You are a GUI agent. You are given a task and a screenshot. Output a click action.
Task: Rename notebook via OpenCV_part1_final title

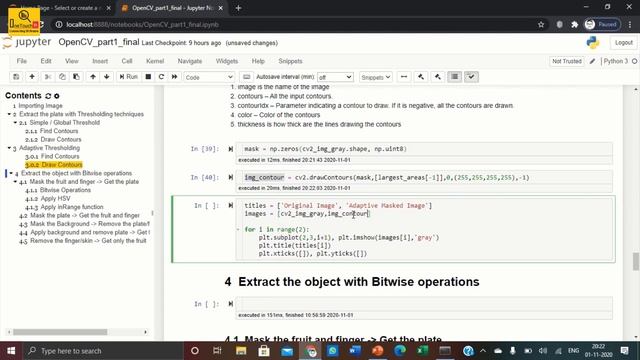pos(98,42)
